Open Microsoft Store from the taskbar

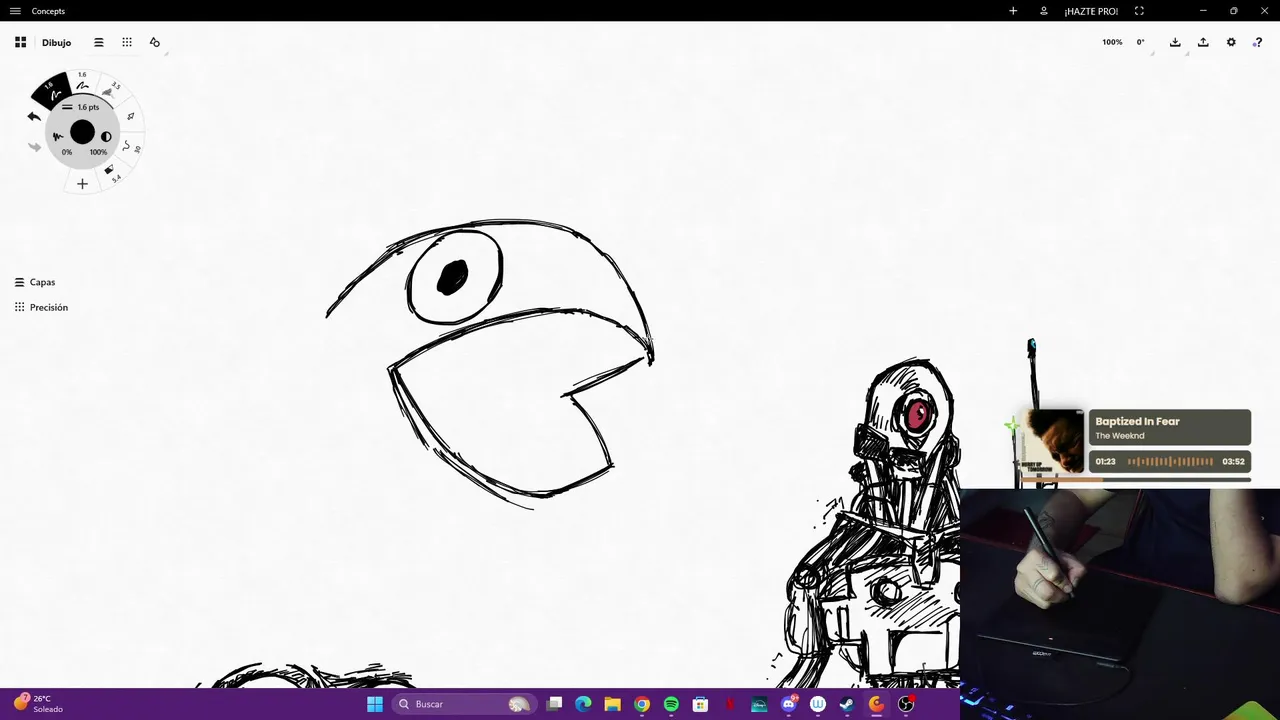pyautogui.click(x=700, y=704)
